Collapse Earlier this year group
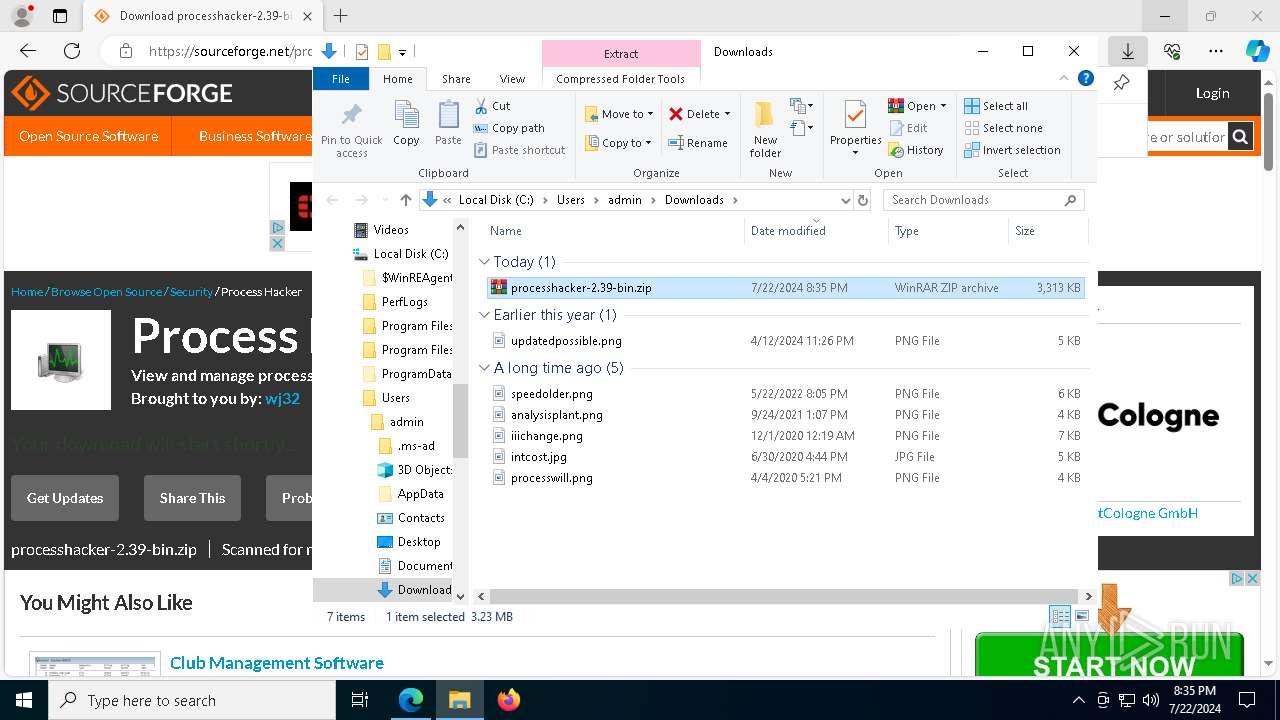The image size is (1280, 720). 485,315
